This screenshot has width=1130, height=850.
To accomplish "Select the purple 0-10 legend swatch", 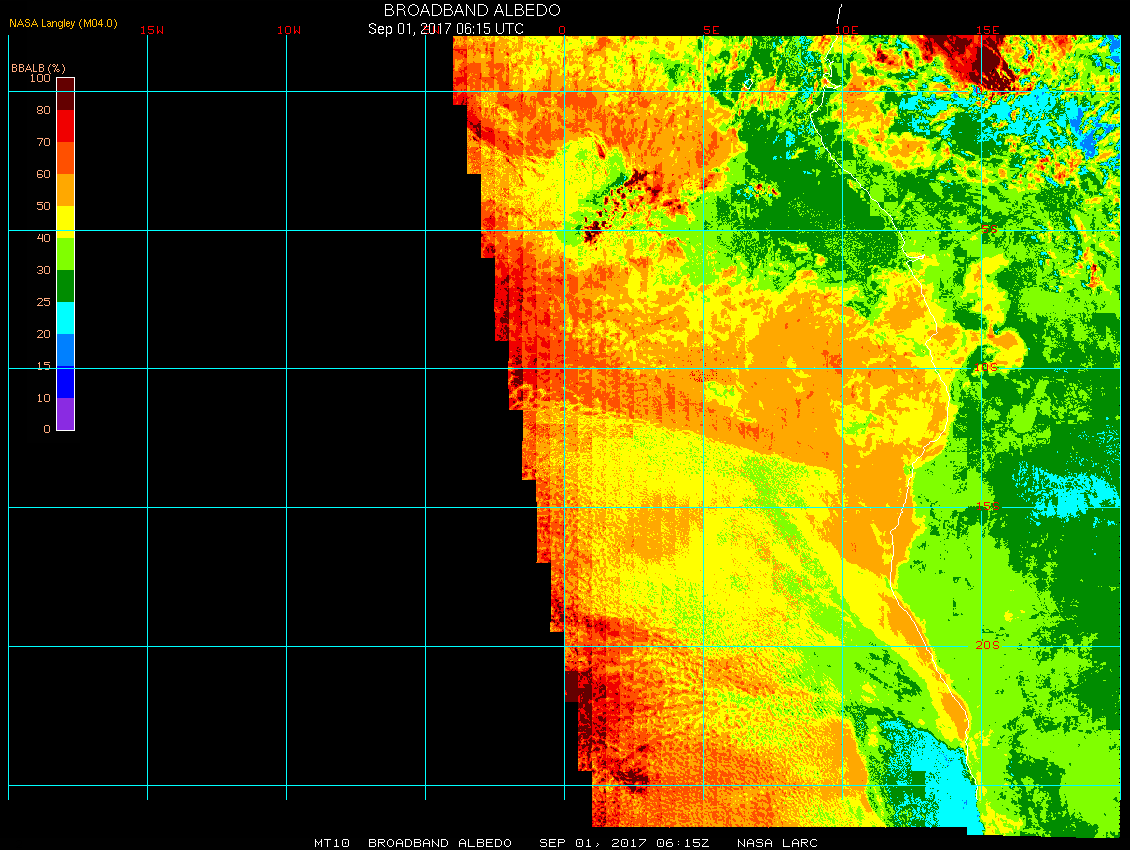I will click(x=66, y=414).
